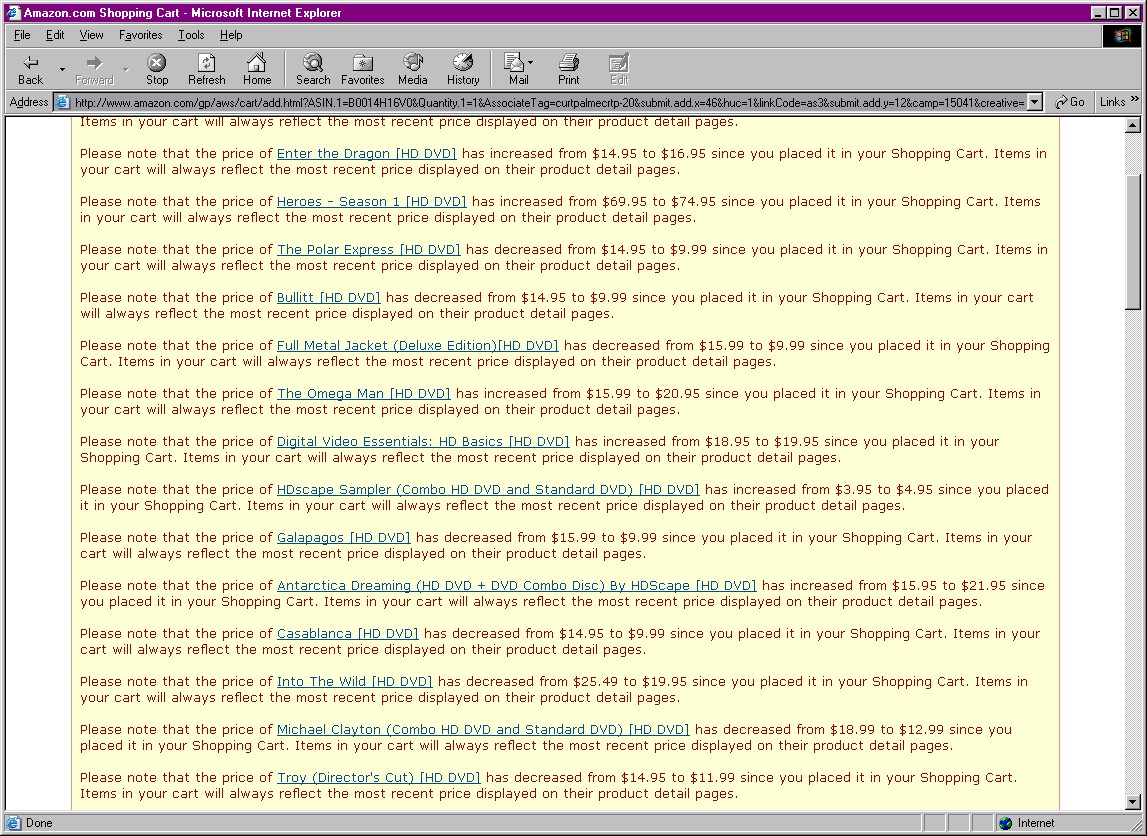Viewport: 1147px width, 836px height.
Task: Click the page icon in the address bar
Action: [x=63, y=102]
